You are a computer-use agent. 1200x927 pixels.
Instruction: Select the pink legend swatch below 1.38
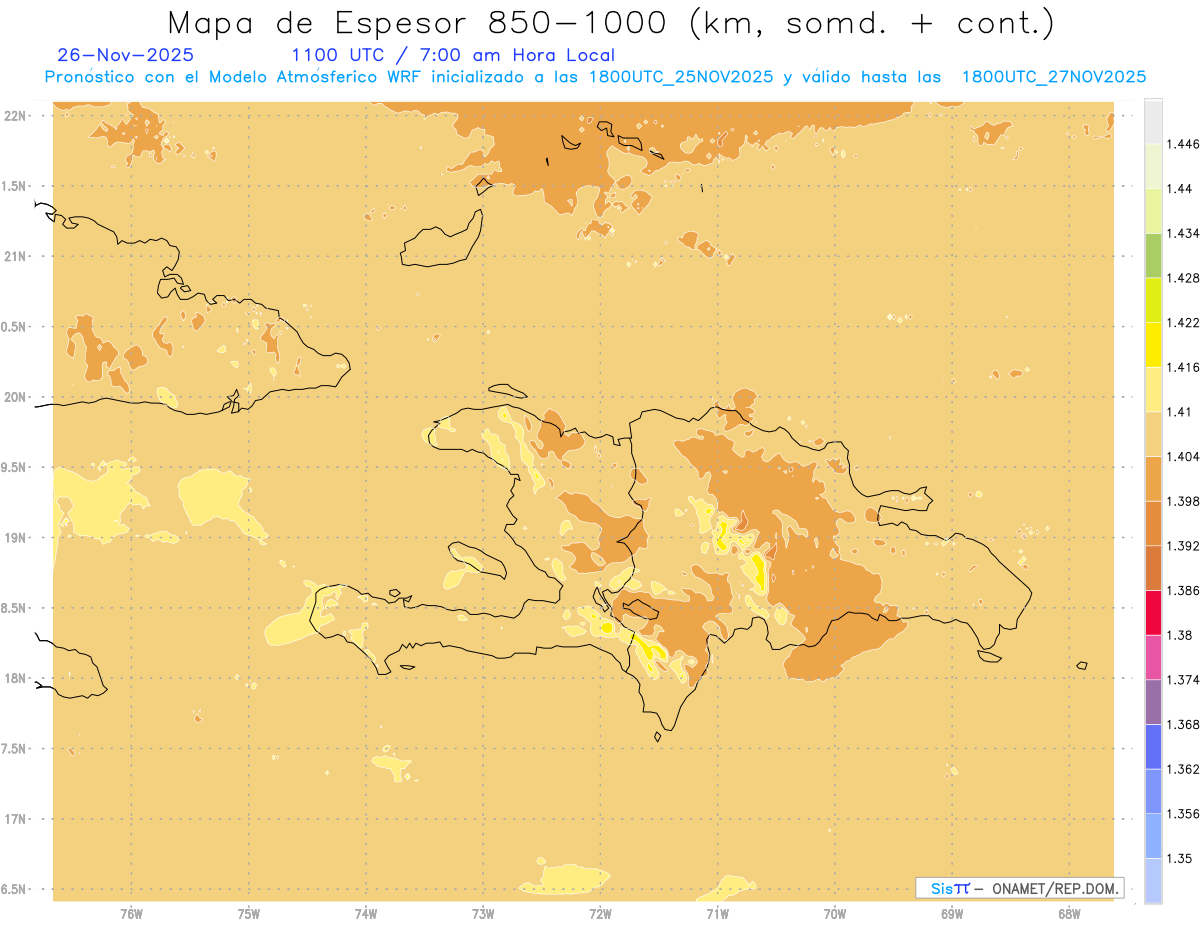[x=1153, y=658]
